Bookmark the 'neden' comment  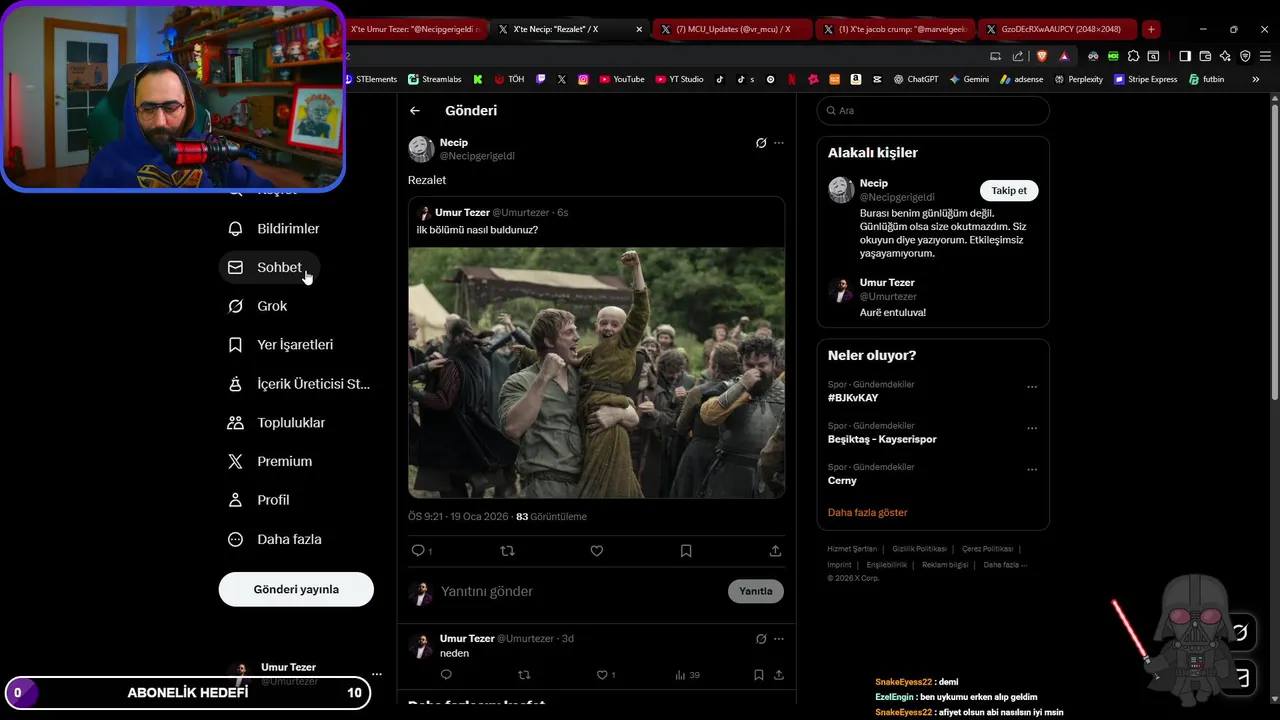pos(759,675)
